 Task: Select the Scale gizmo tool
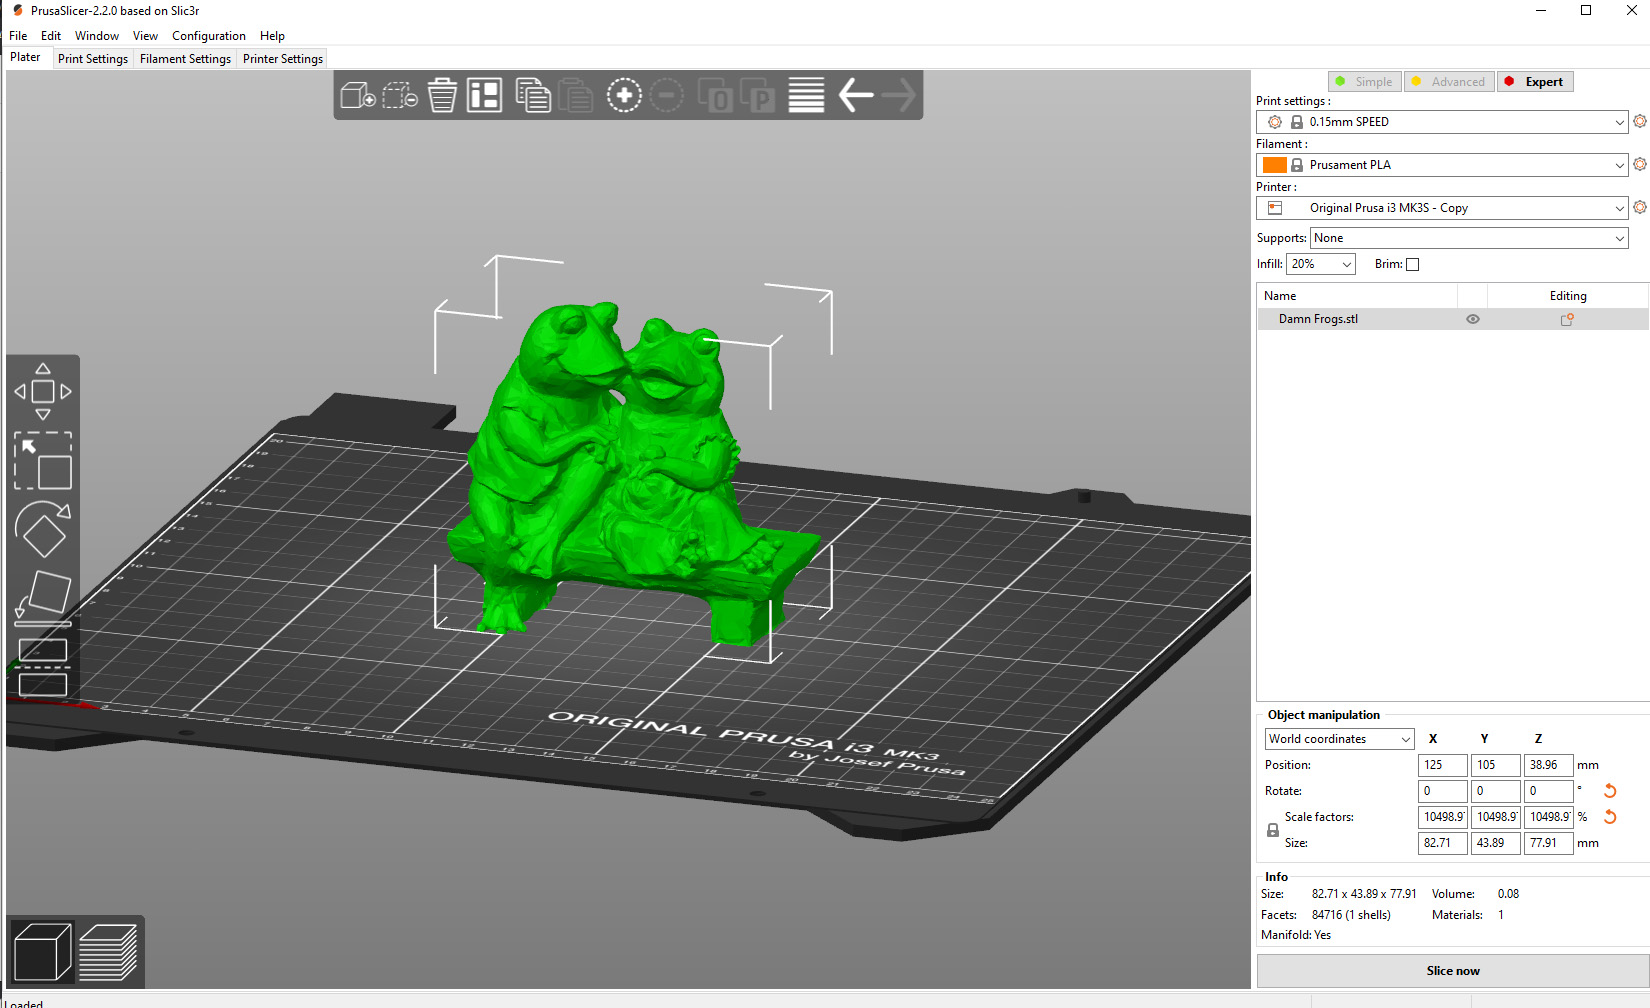tap(43, 460)
